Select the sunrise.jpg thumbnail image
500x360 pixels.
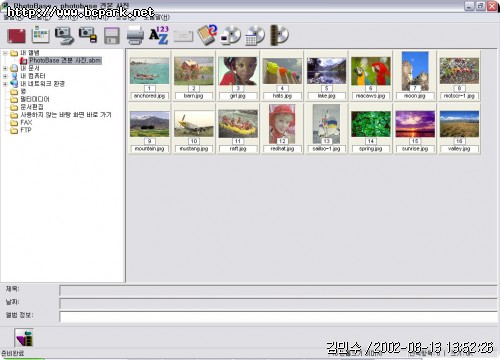(415, 124)
